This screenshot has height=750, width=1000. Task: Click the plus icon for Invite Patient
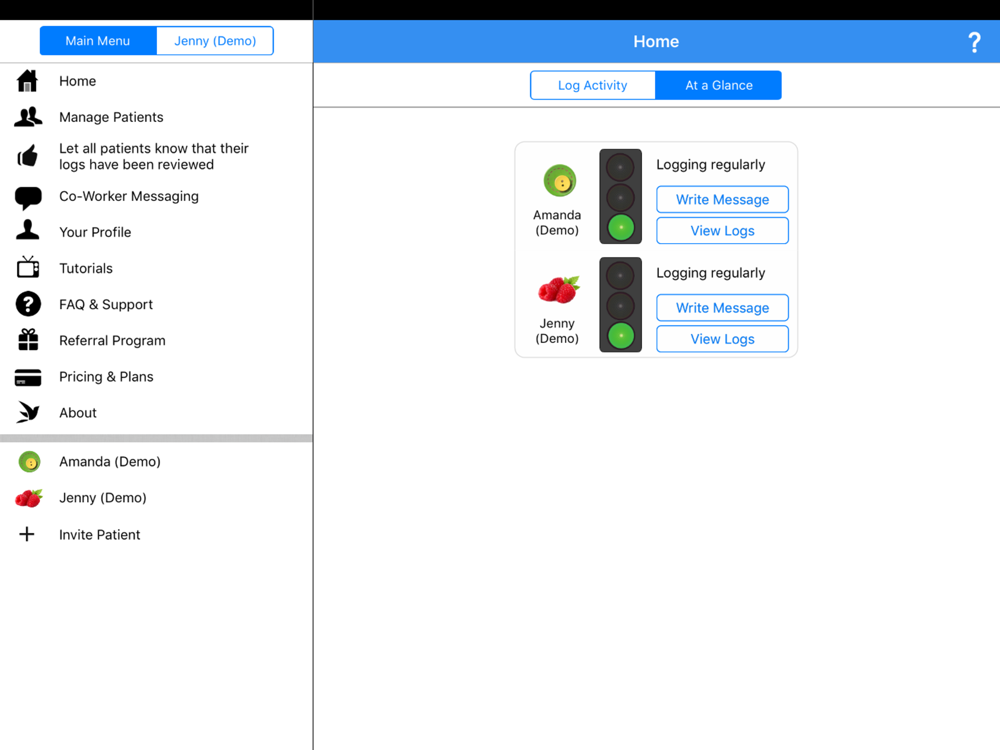[x=27, y=534]
